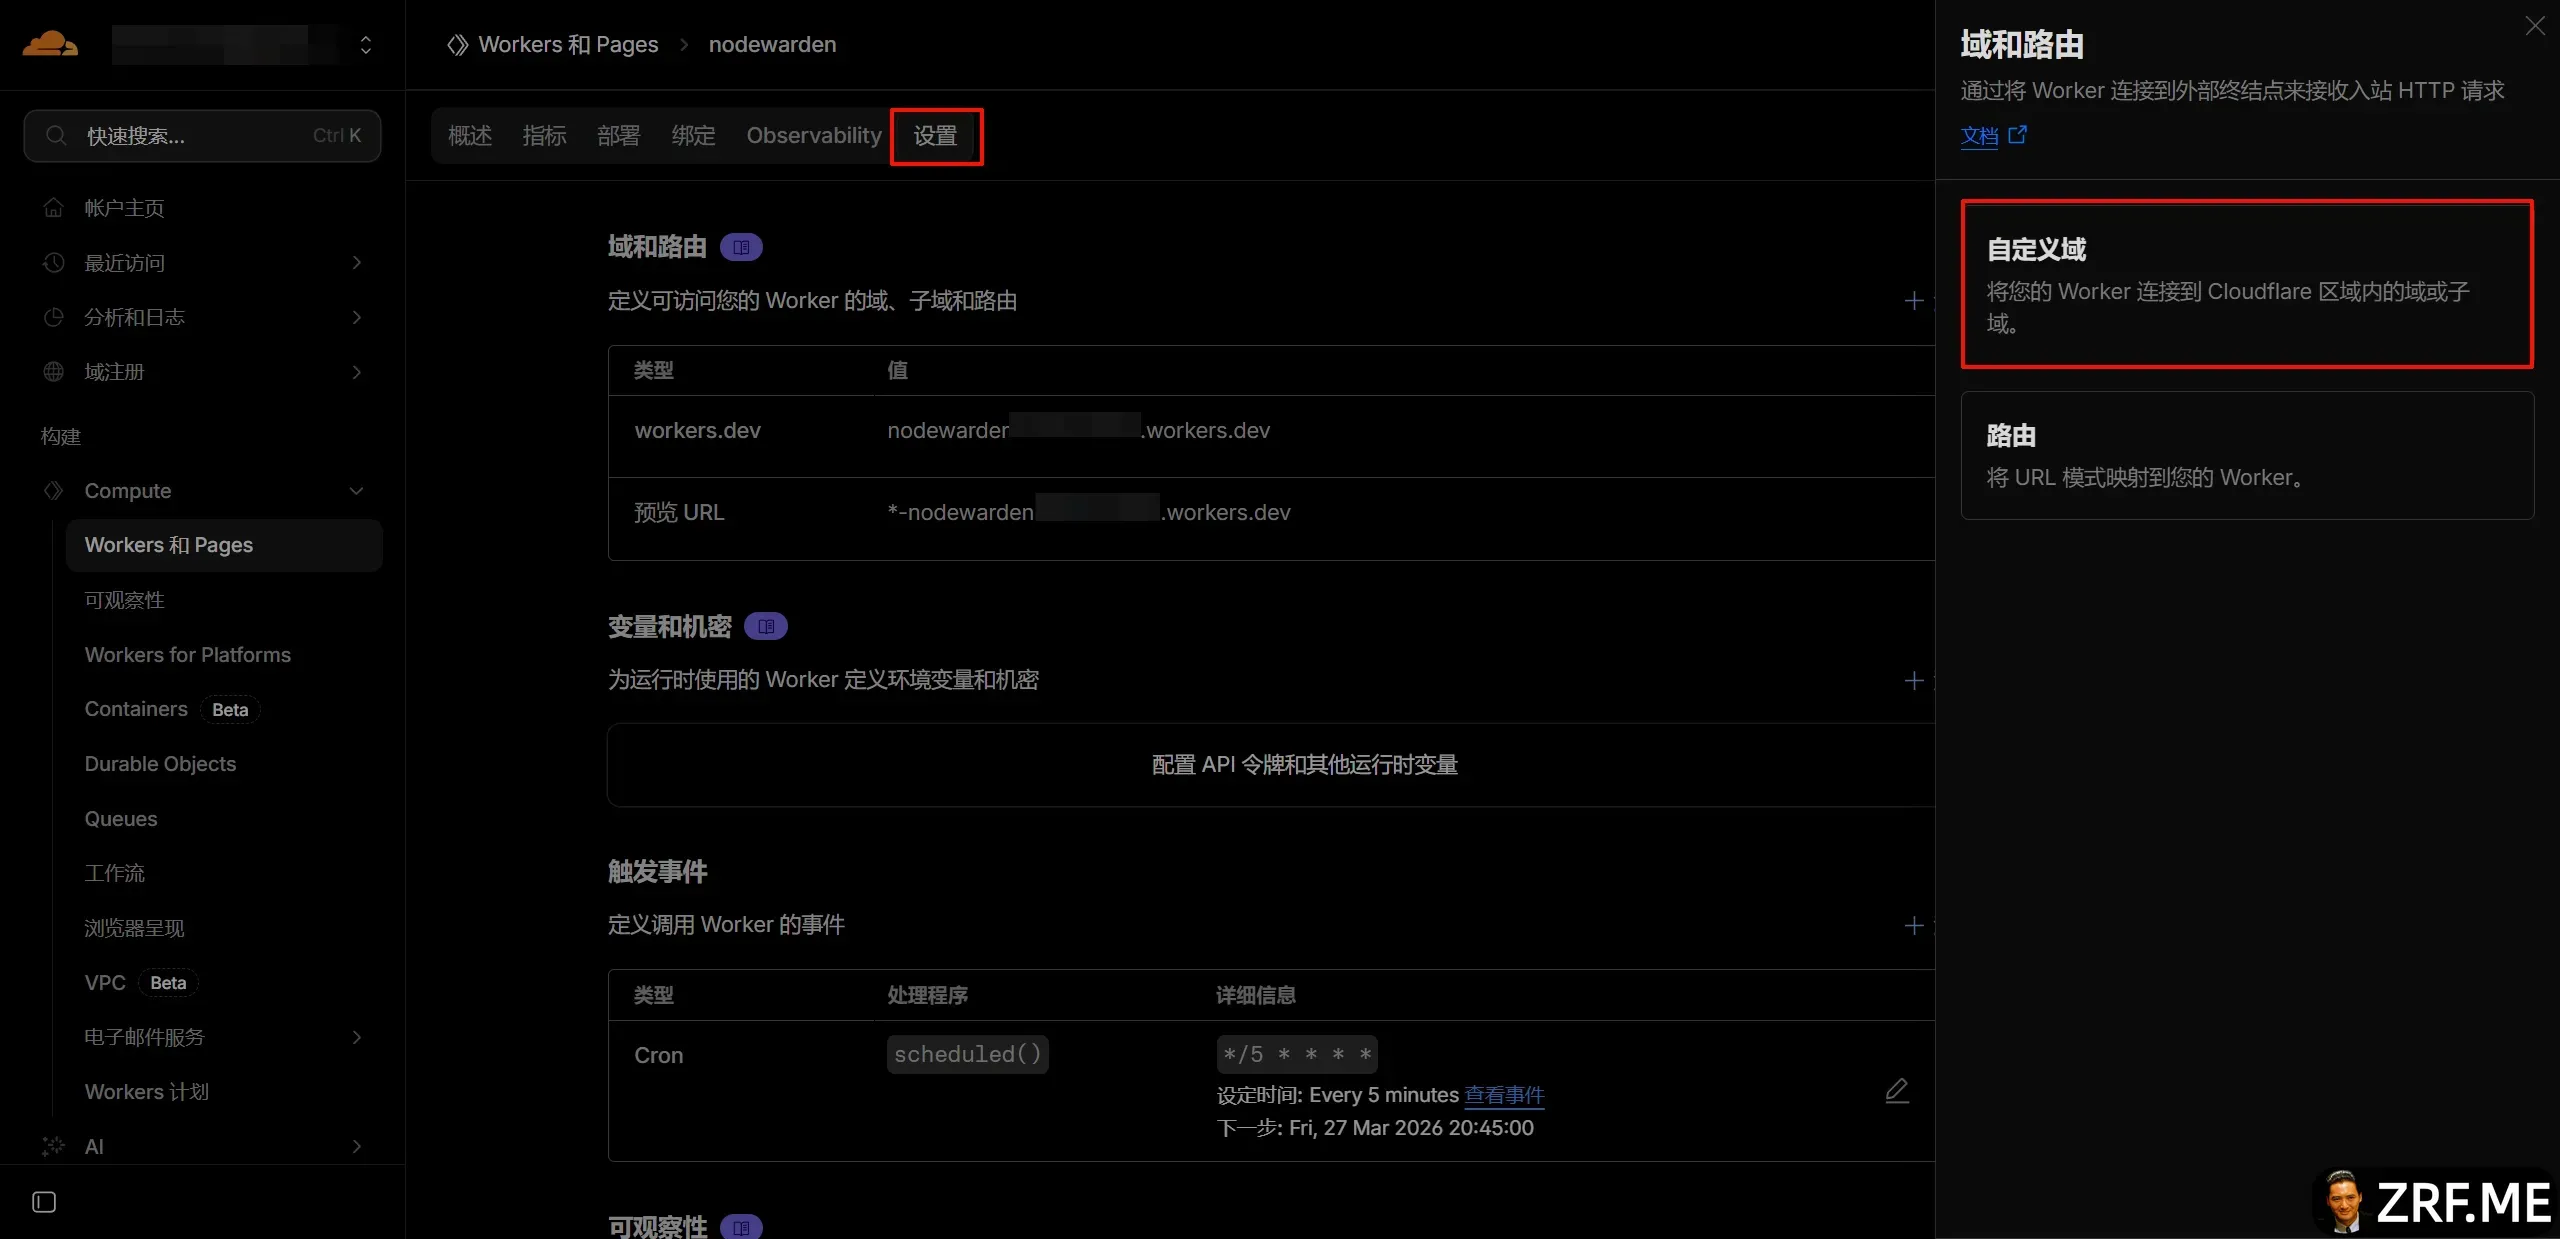Open the 查看事件 link
Screen dimensions: 2560x1239
pos(1504,1096)
